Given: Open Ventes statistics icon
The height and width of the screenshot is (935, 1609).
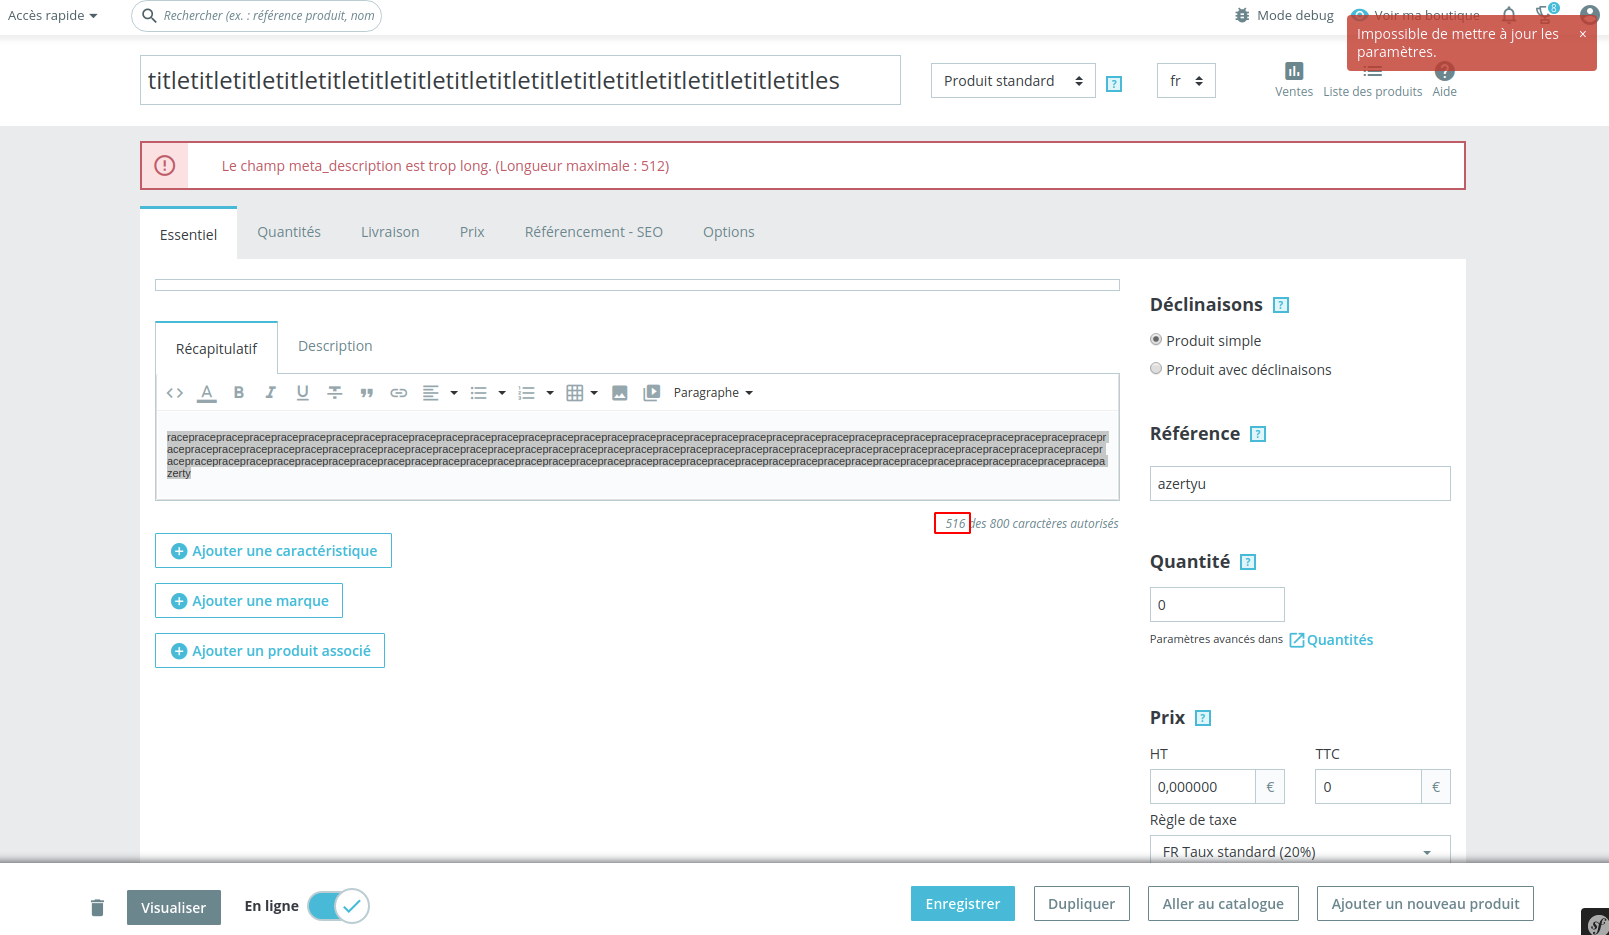Looking at the screenshot, I should tap(1294, 71).
